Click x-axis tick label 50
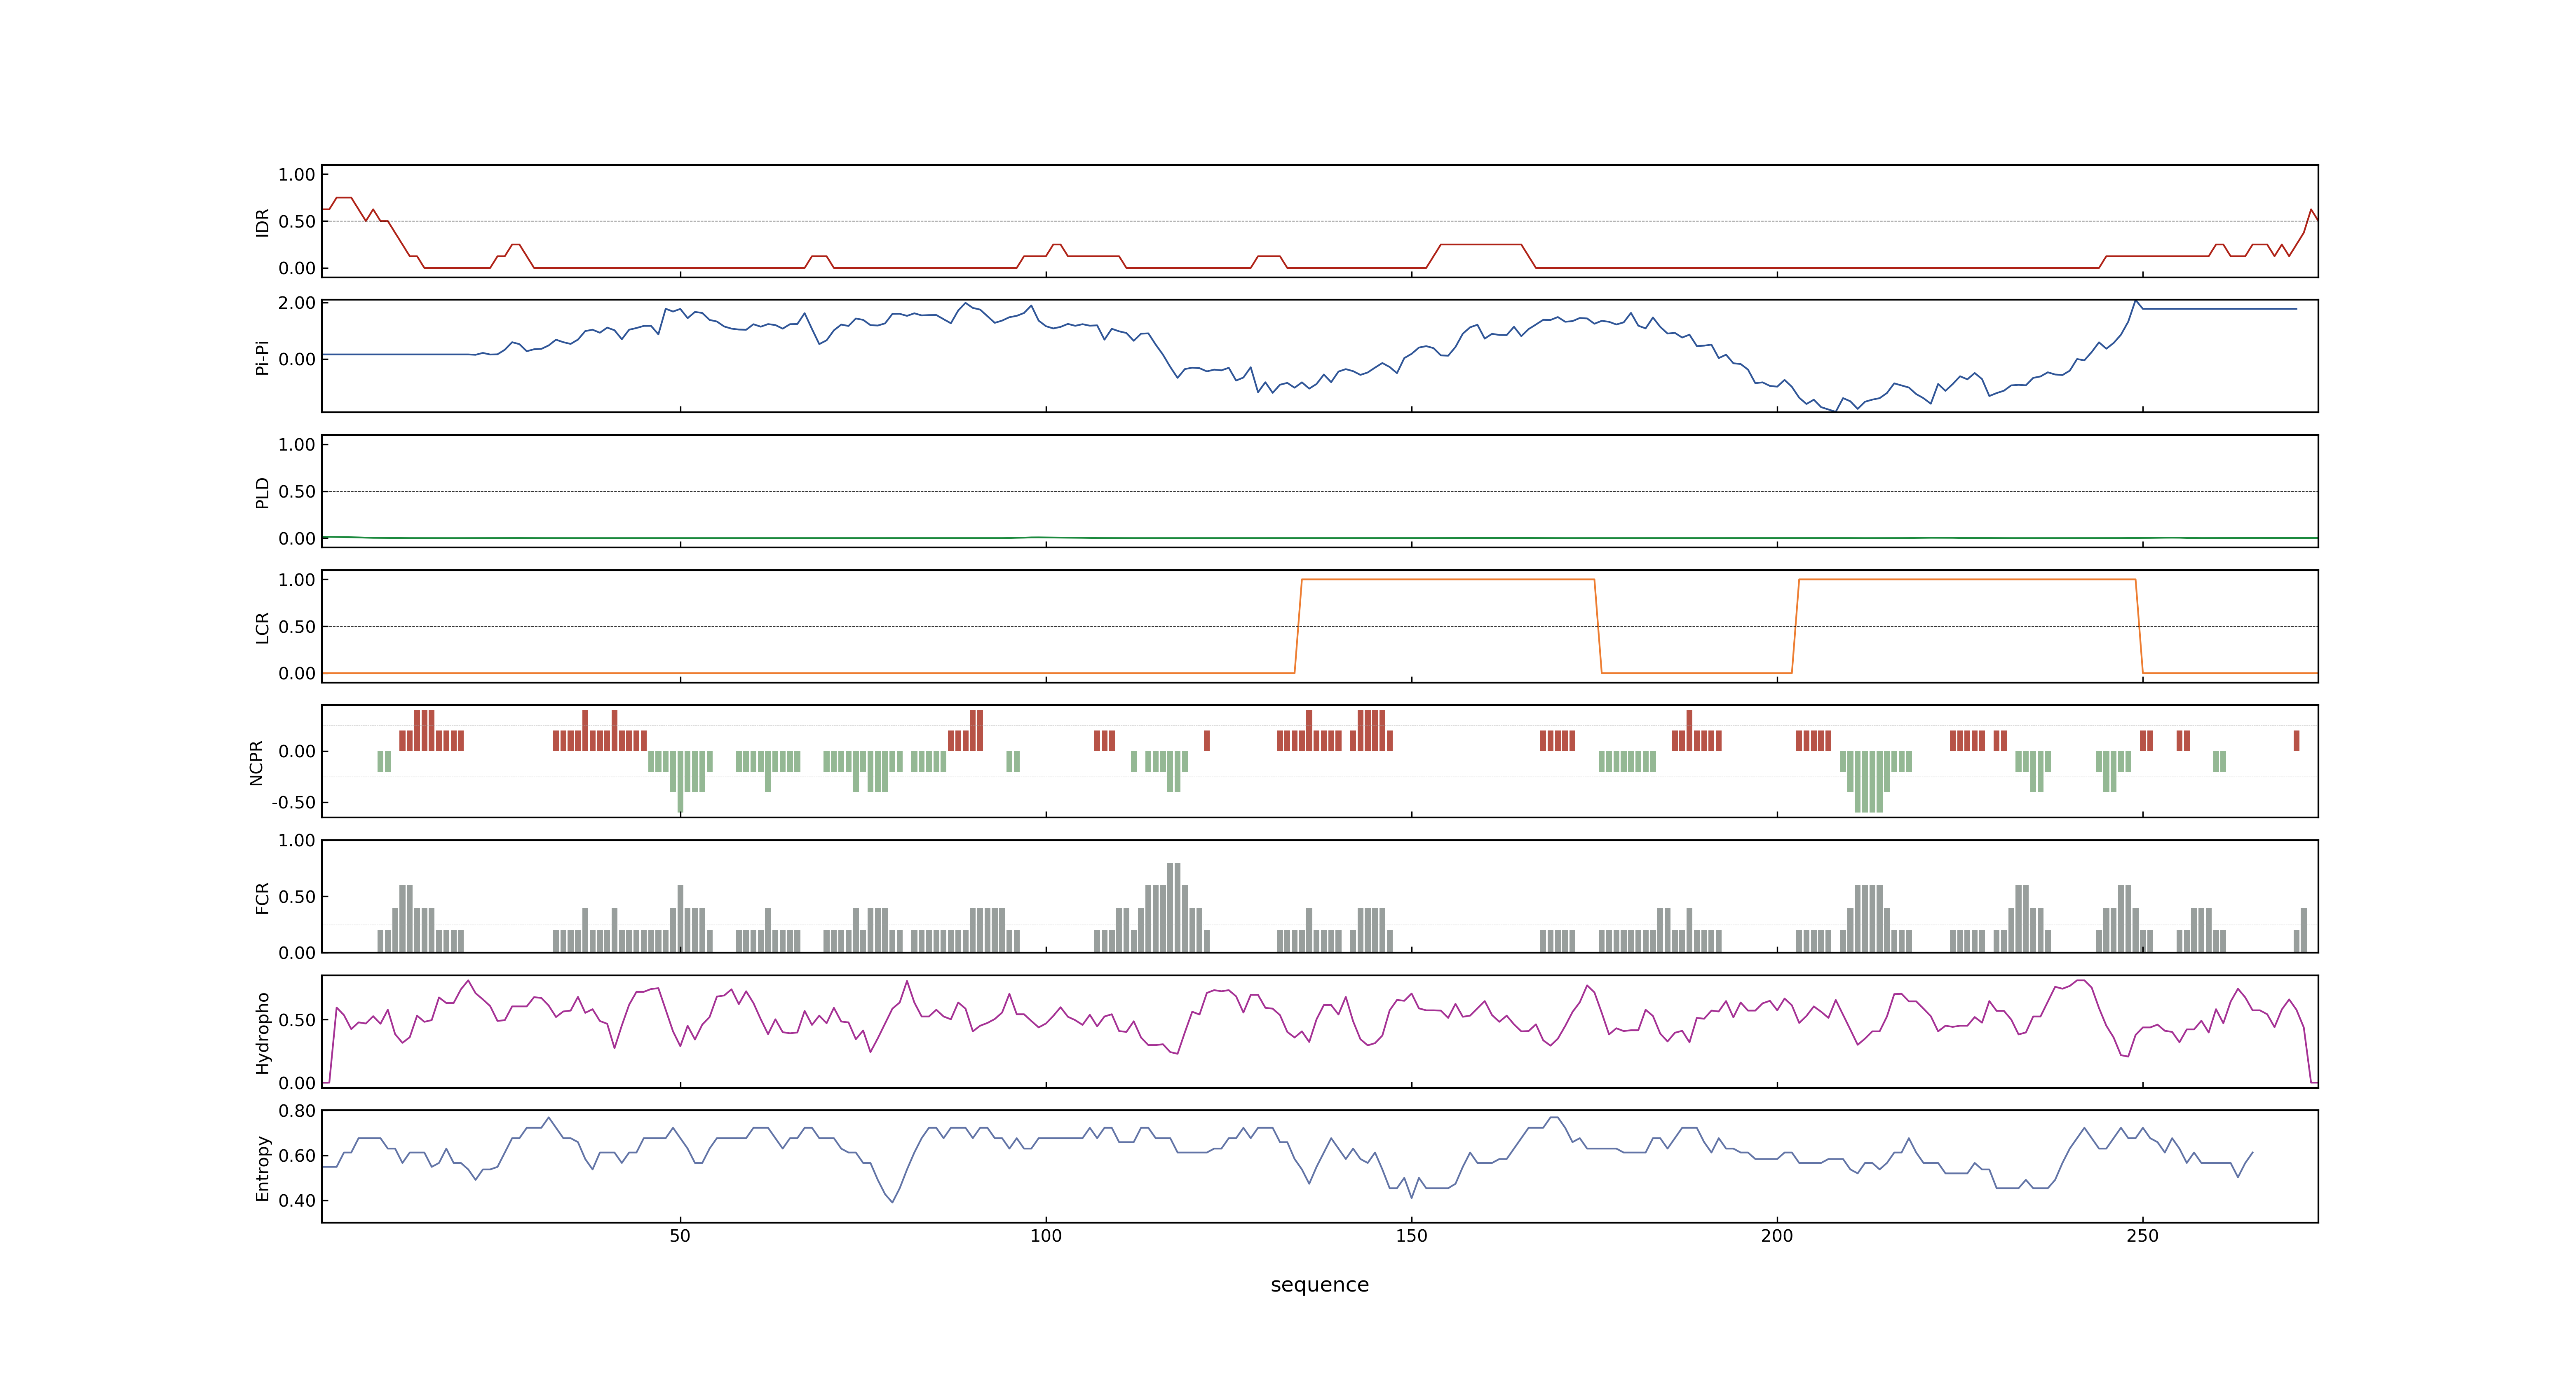This screenshot has width=2576, height=1374. (x=680, y=1236)
